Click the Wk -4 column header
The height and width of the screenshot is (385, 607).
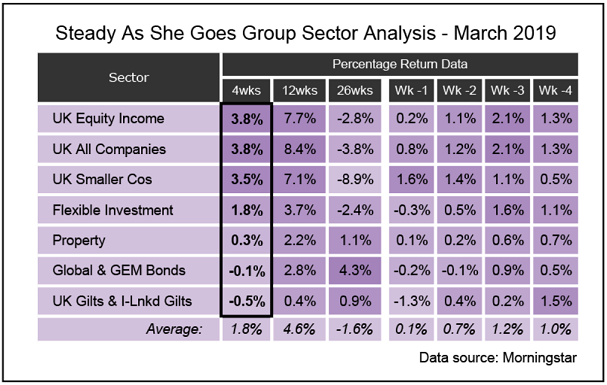click(555, 91)
